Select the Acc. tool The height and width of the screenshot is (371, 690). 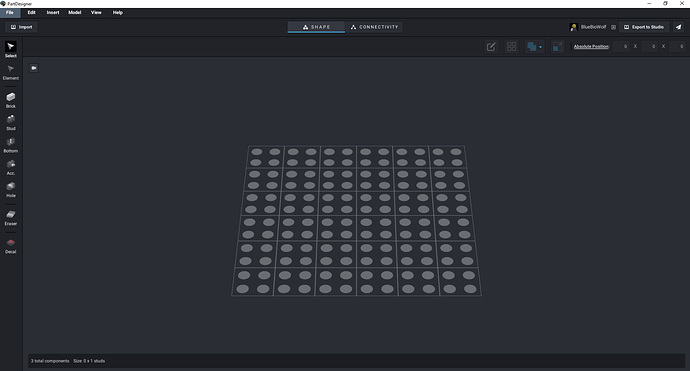click(11, 167)
